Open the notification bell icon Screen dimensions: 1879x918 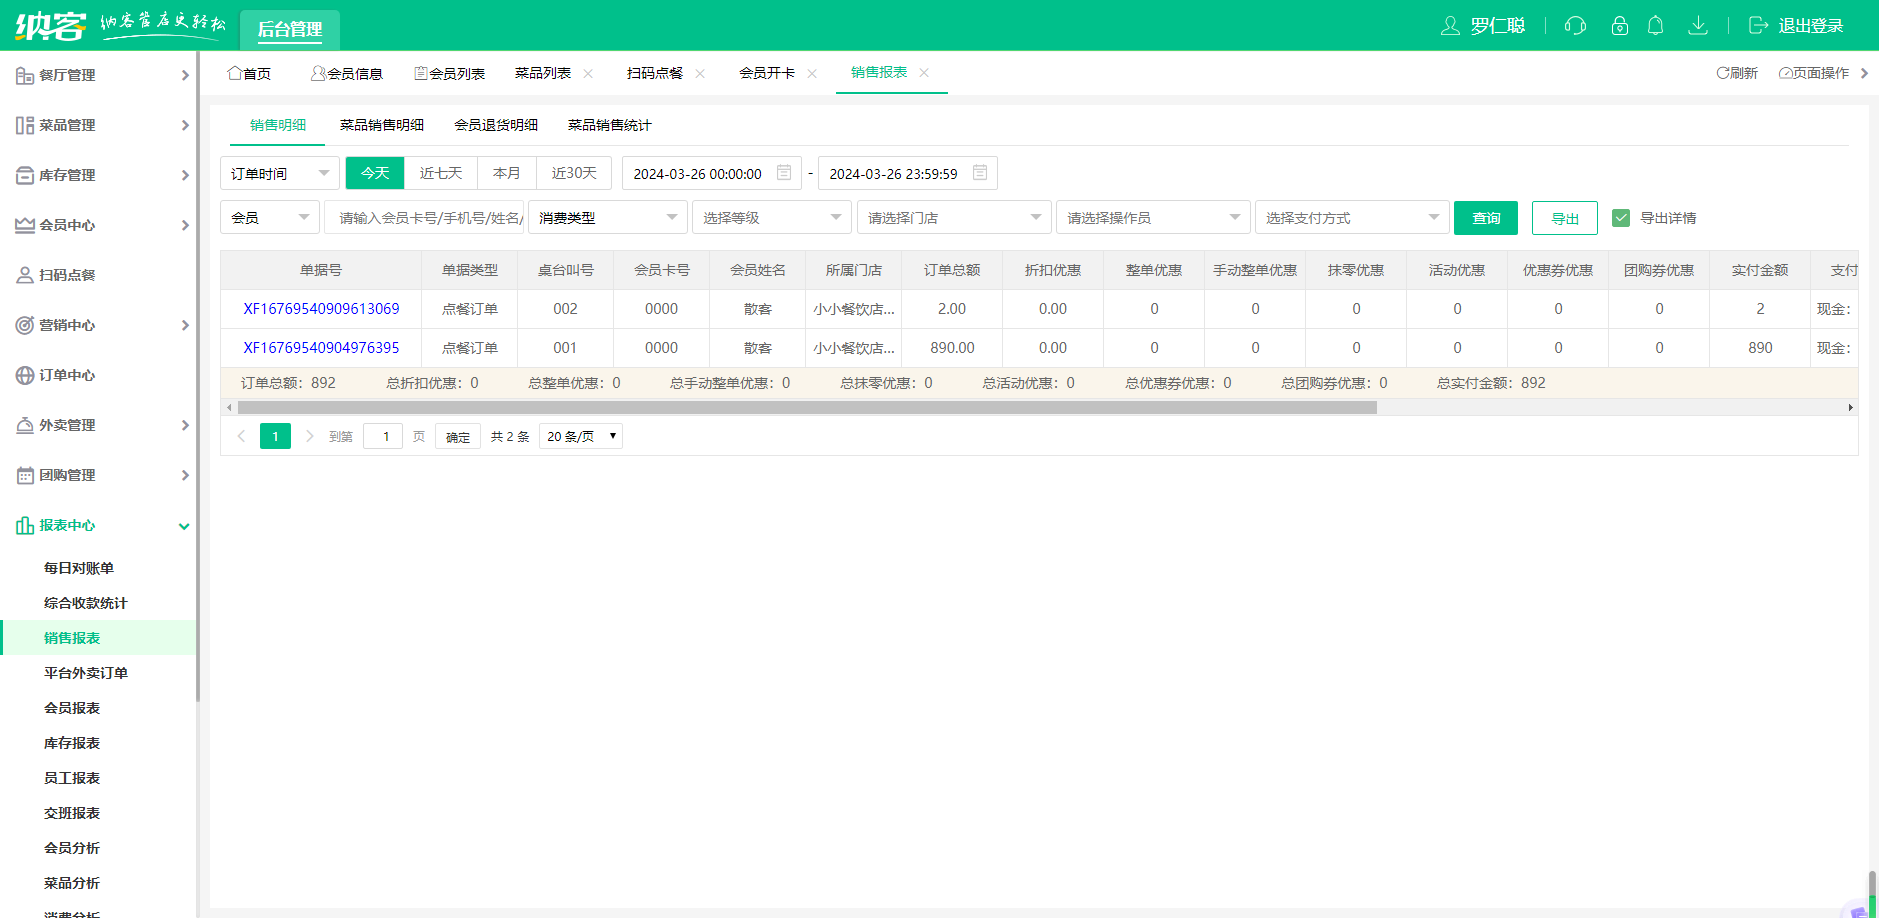click(1655, 26)
